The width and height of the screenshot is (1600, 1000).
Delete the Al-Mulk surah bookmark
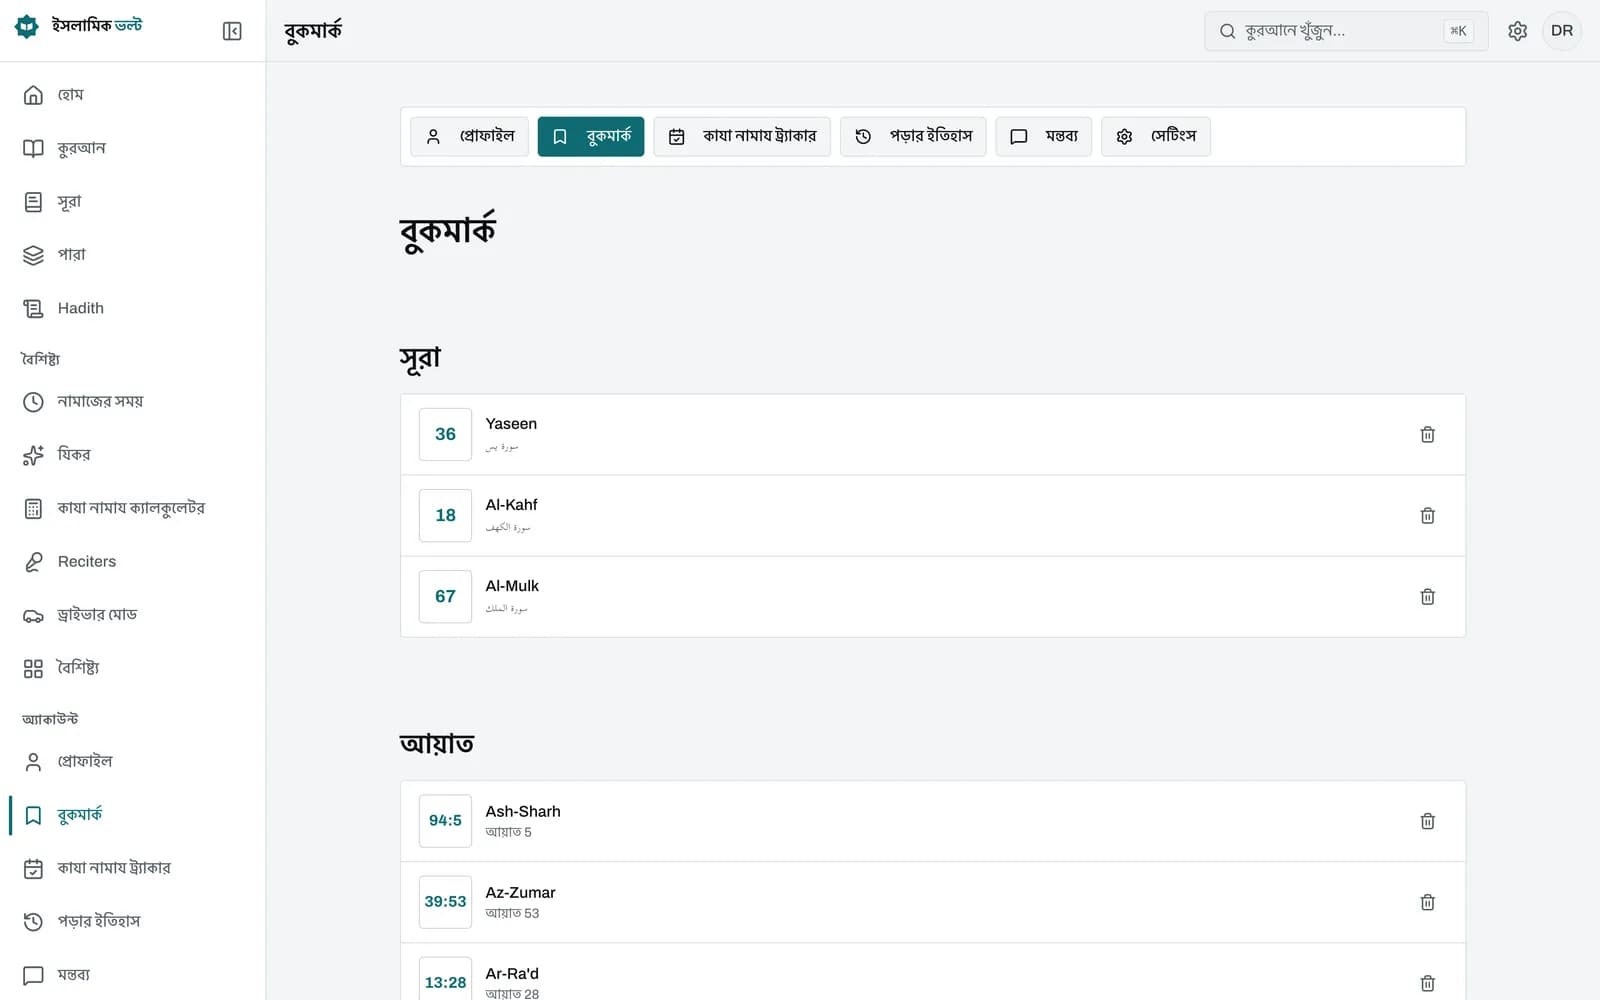[1427, 596]
